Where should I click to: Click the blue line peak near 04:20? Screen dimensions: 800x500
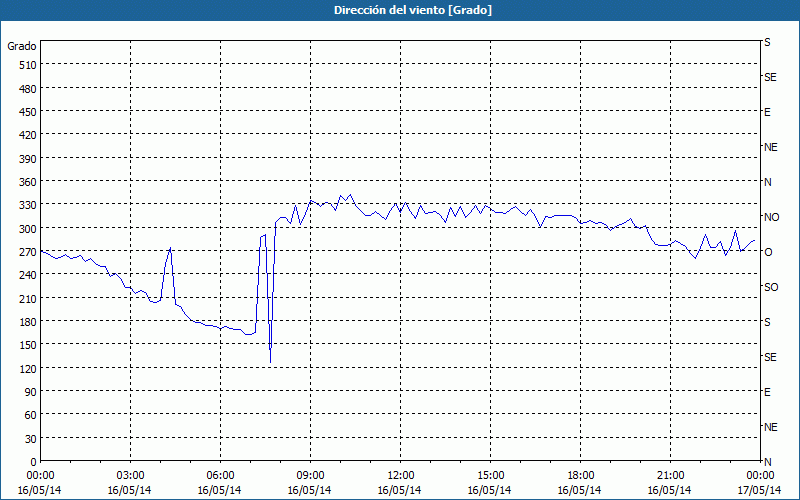point(170,248)
